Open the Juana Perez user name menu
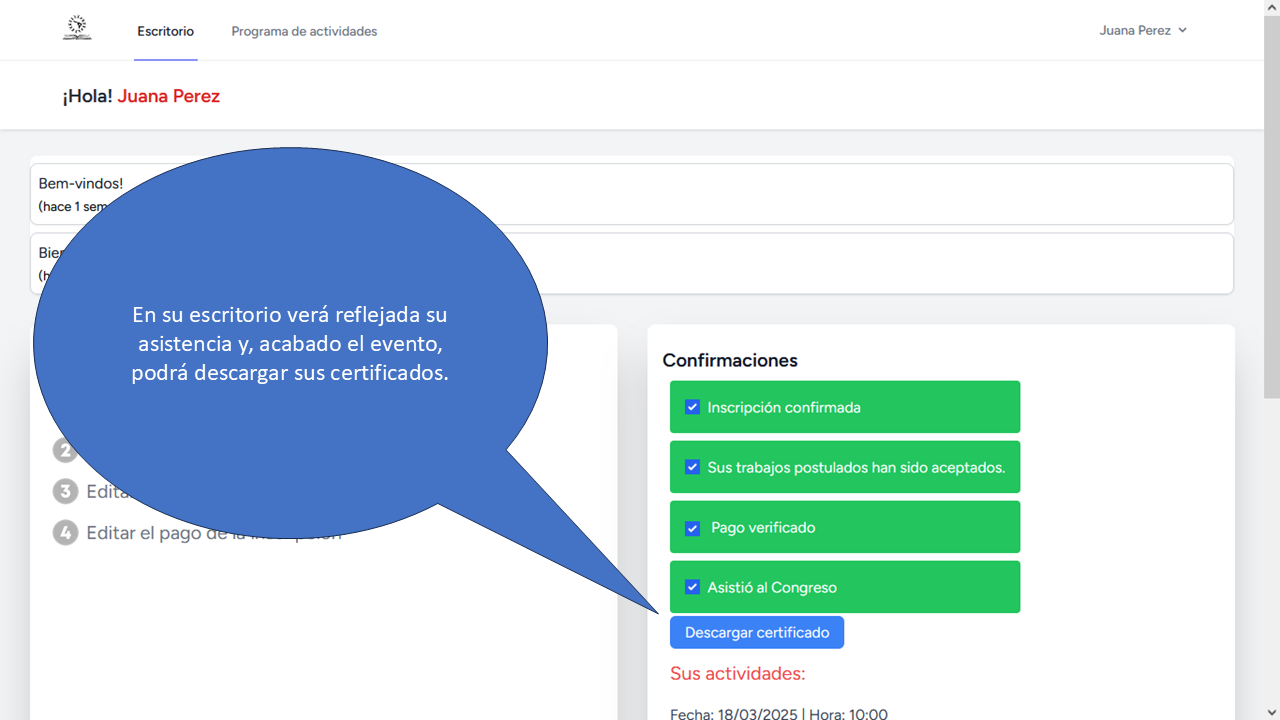Screen dimensions: 1280x720 coord(1134,31)
